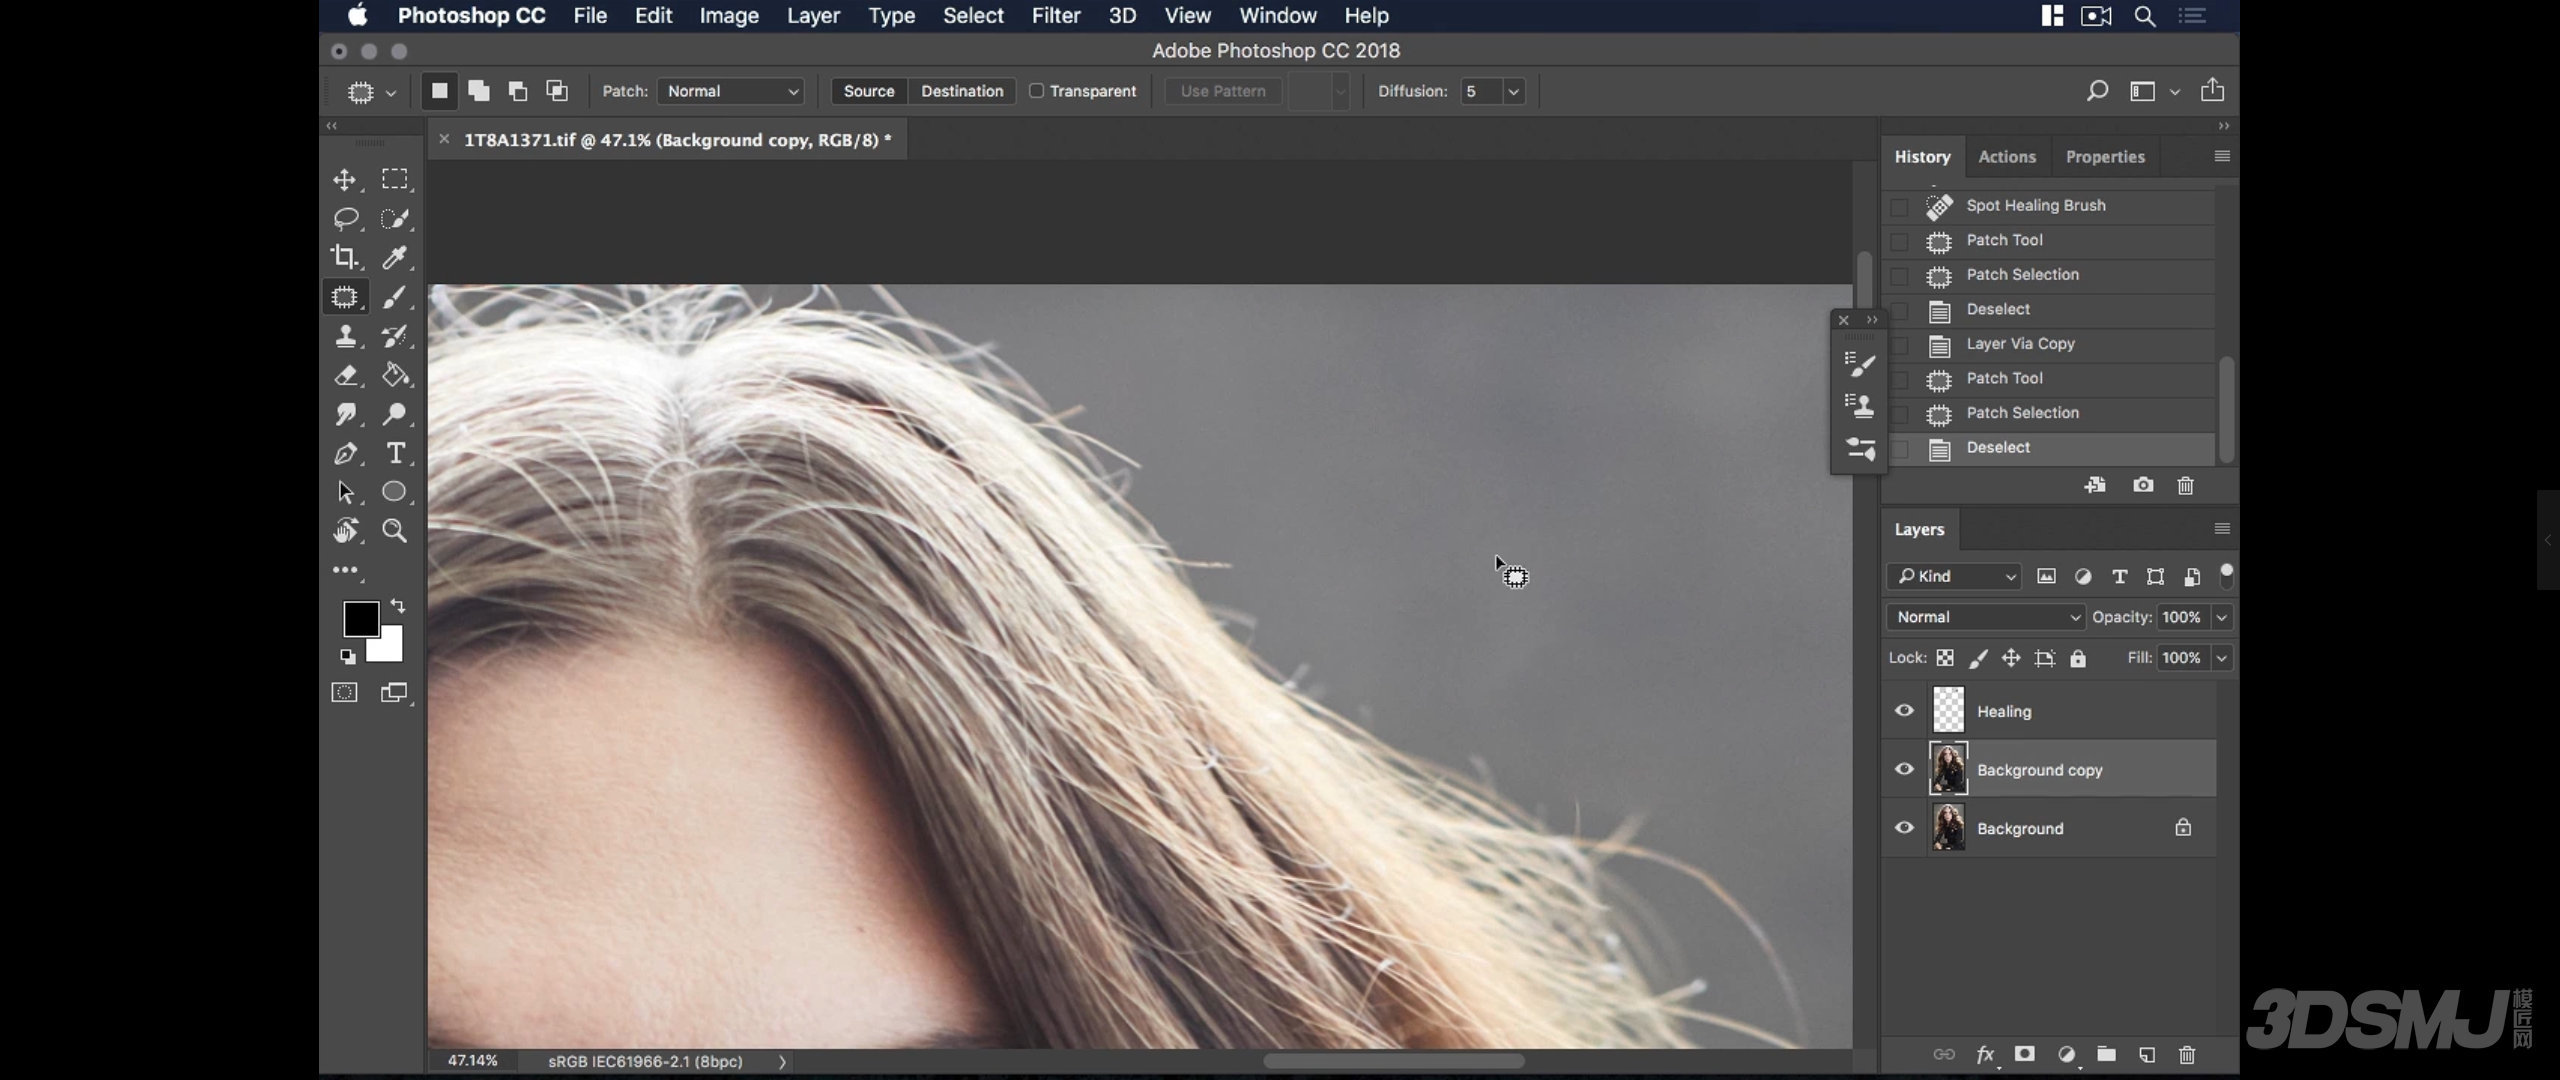Open the Filter menu
The height and width of the screenshot is (1080, 2560).
1056,15
